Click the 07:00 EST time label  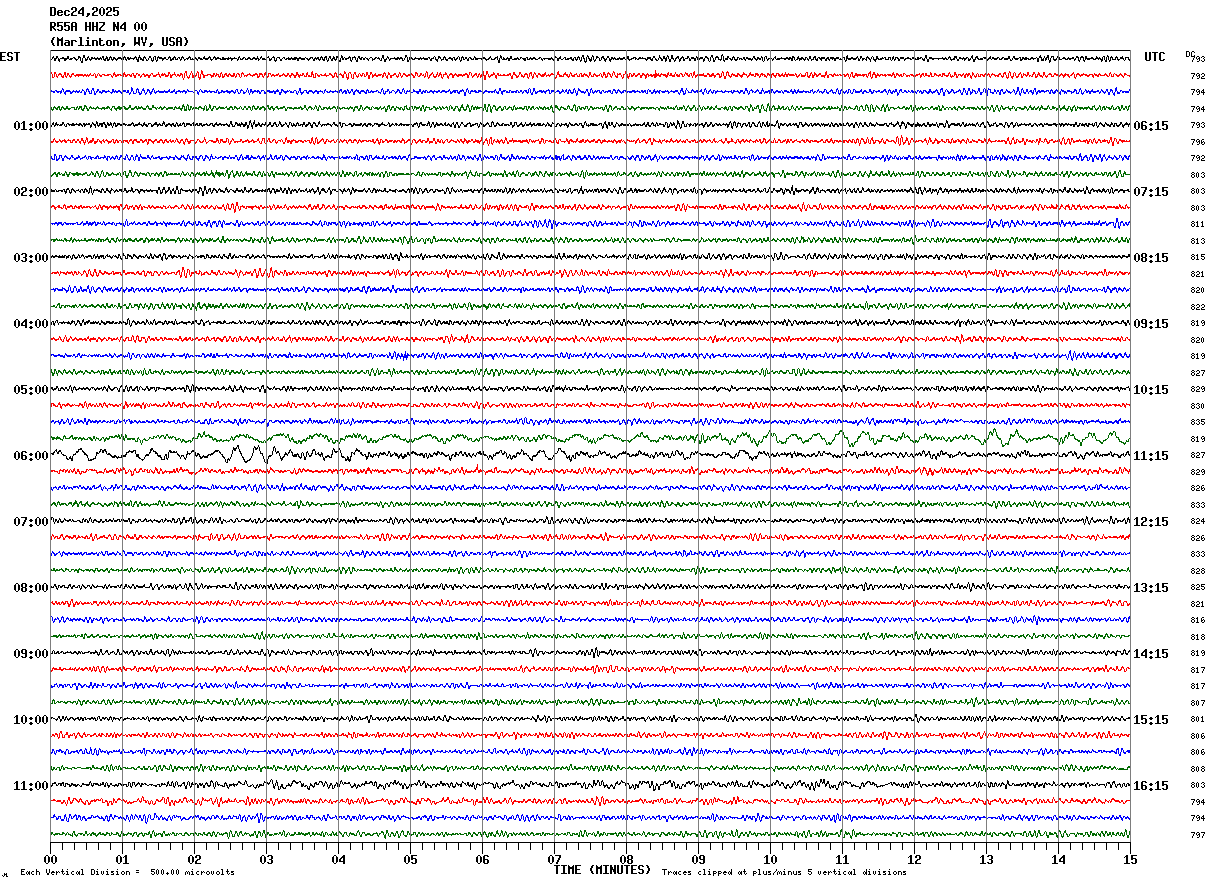point(31,522)
